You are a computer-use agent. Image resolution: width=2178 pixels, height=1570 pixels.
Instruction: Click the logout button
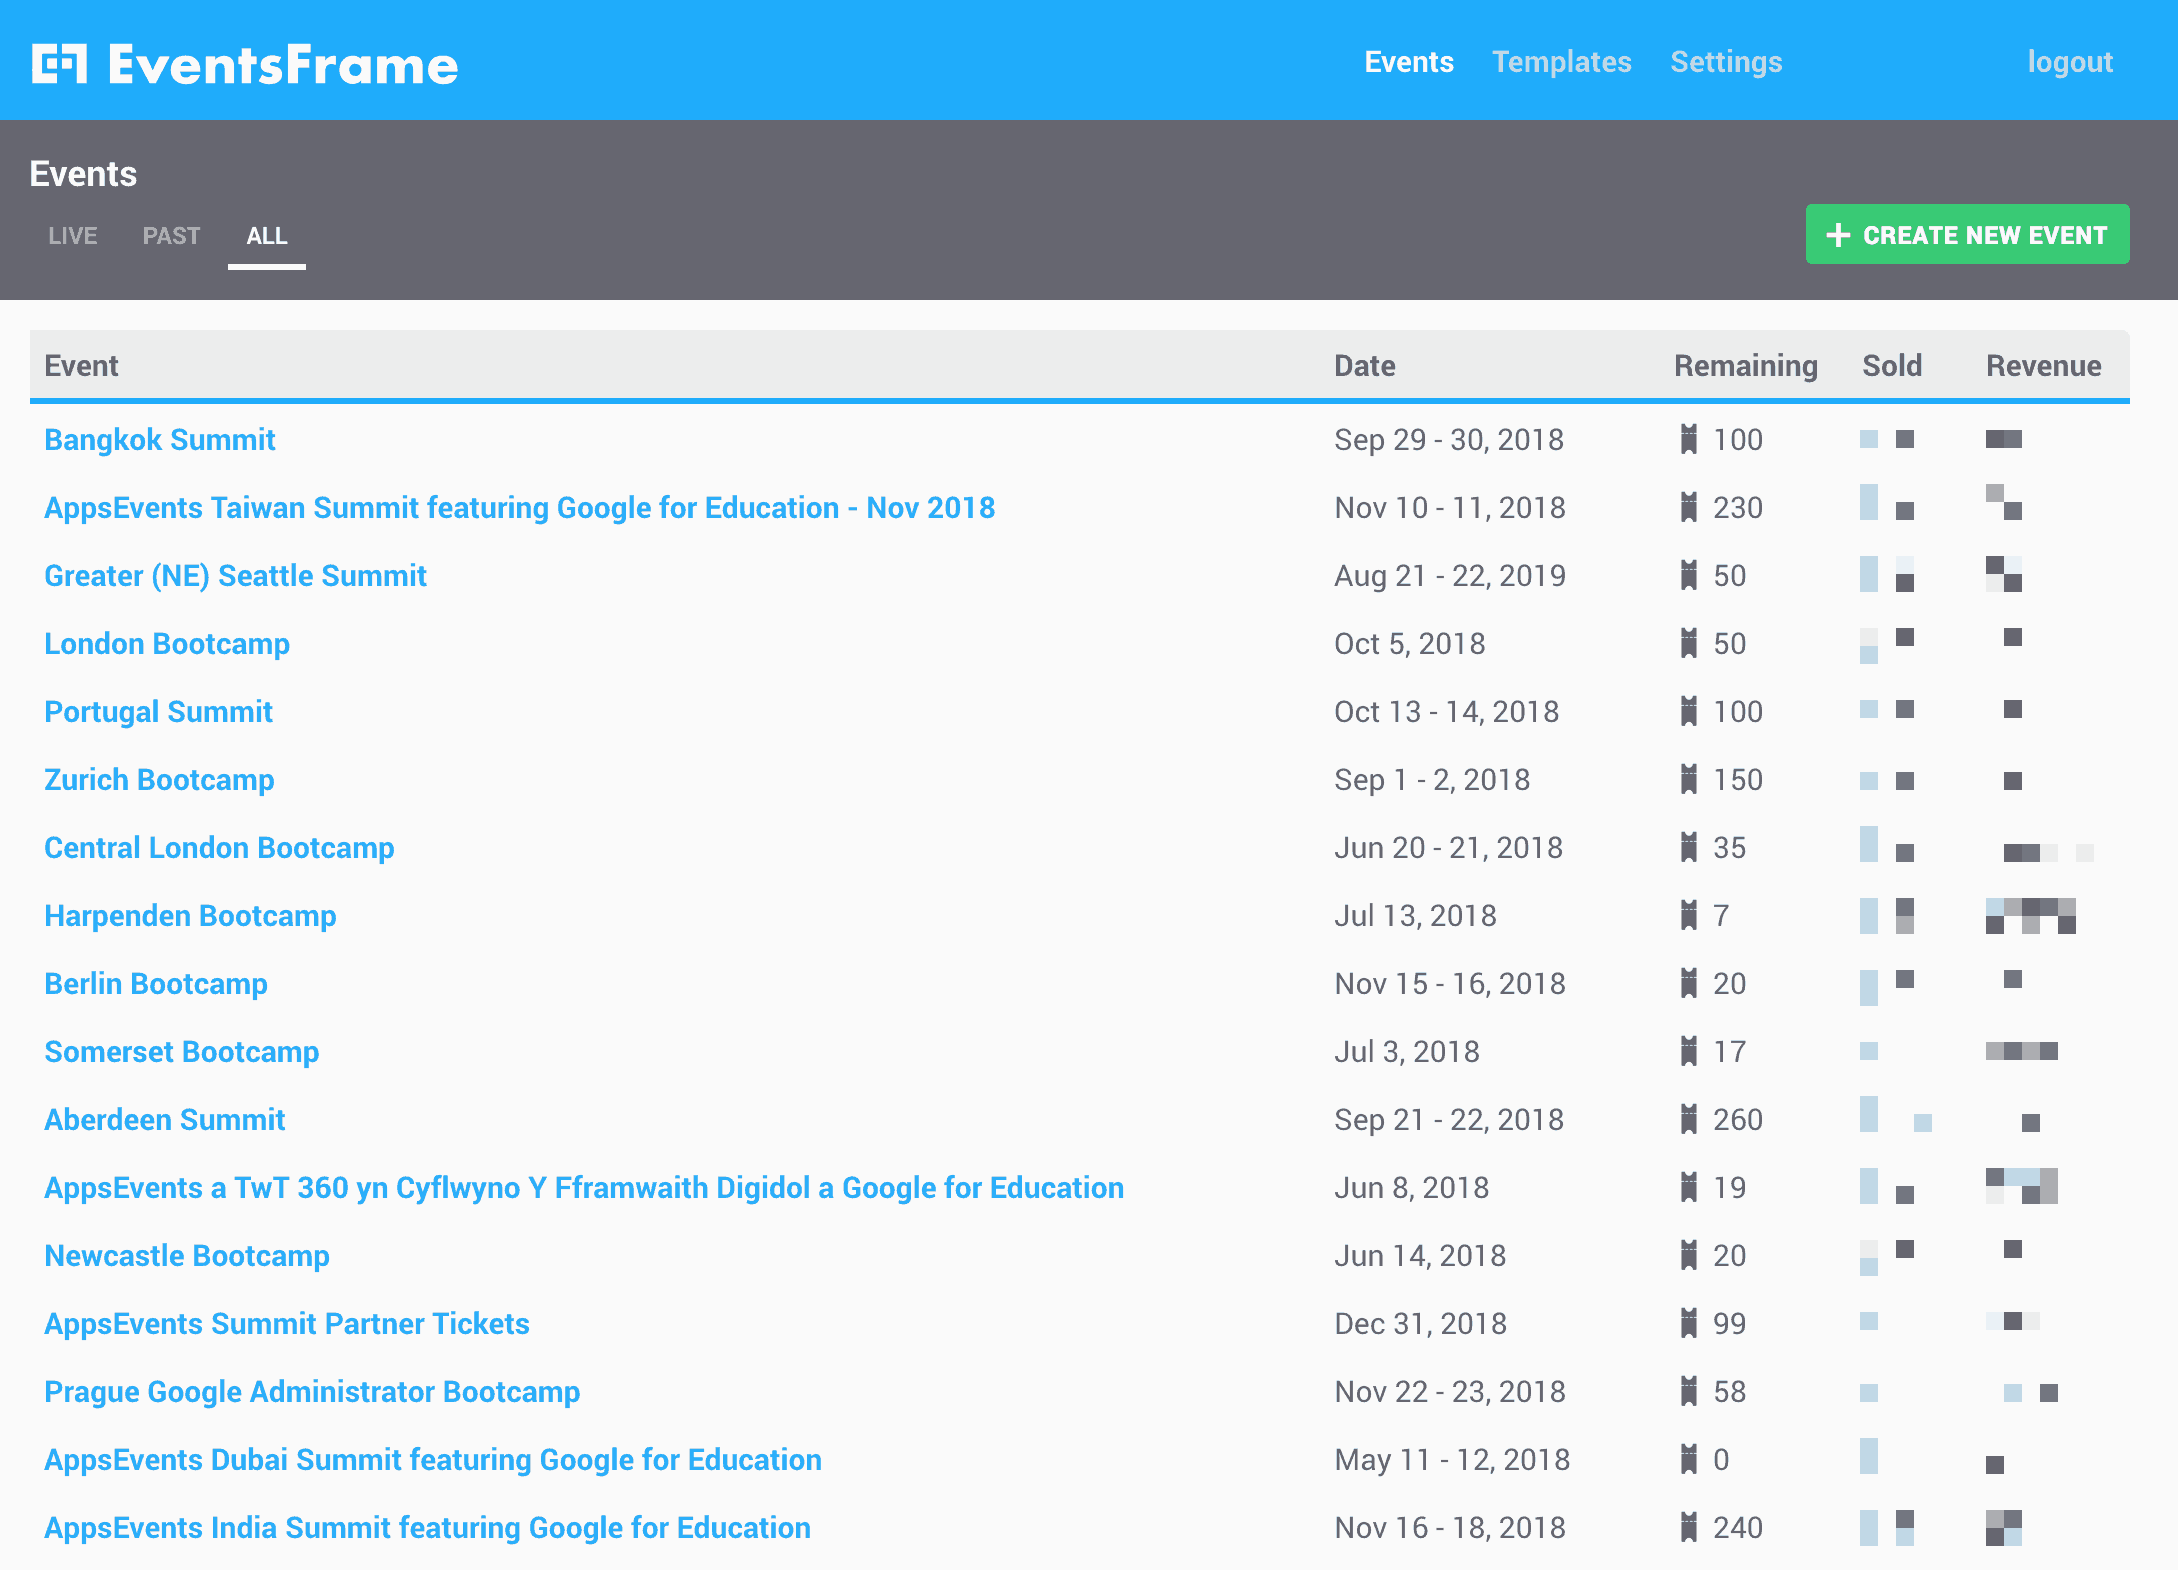pos(2070,63)
